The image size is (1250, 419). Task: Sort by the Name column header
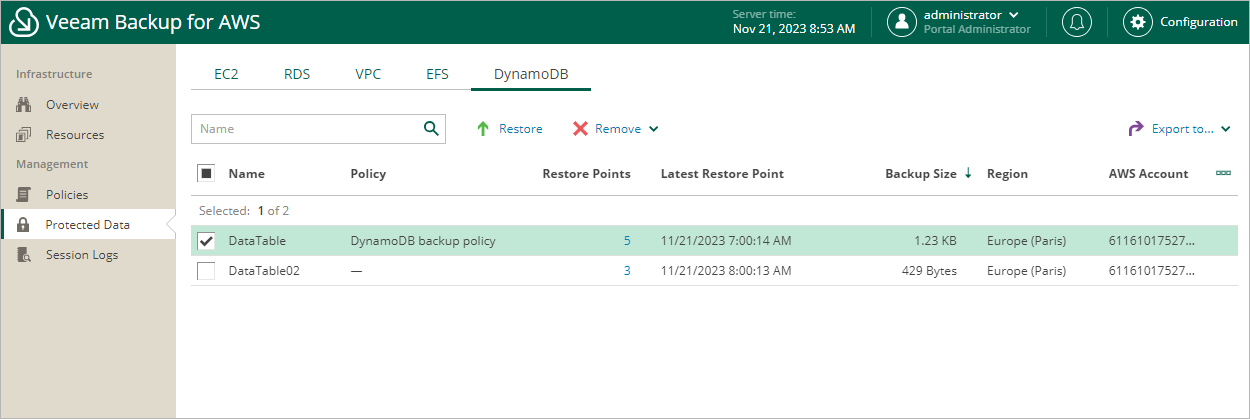coord(247,174)
